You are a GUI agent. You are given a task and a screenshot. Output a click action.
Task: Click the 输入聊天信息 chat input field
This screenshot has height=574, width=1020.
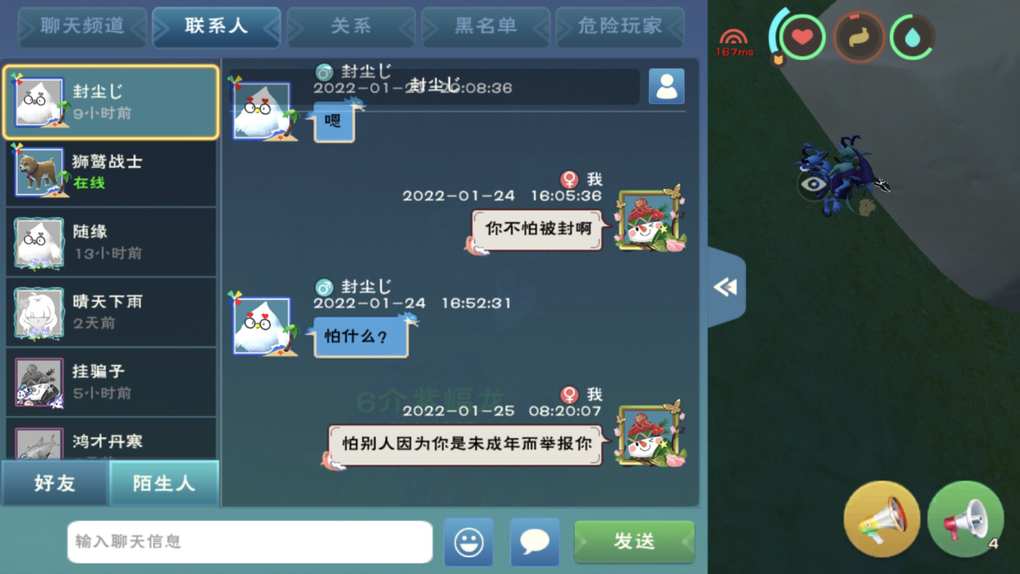click(250, 541)
